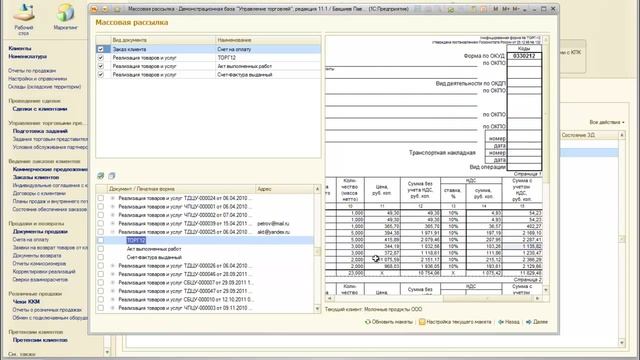Click the preview pane horizontal scrollbar left arrow
Viewport: 640px width, 360px height.
(329, 298)
